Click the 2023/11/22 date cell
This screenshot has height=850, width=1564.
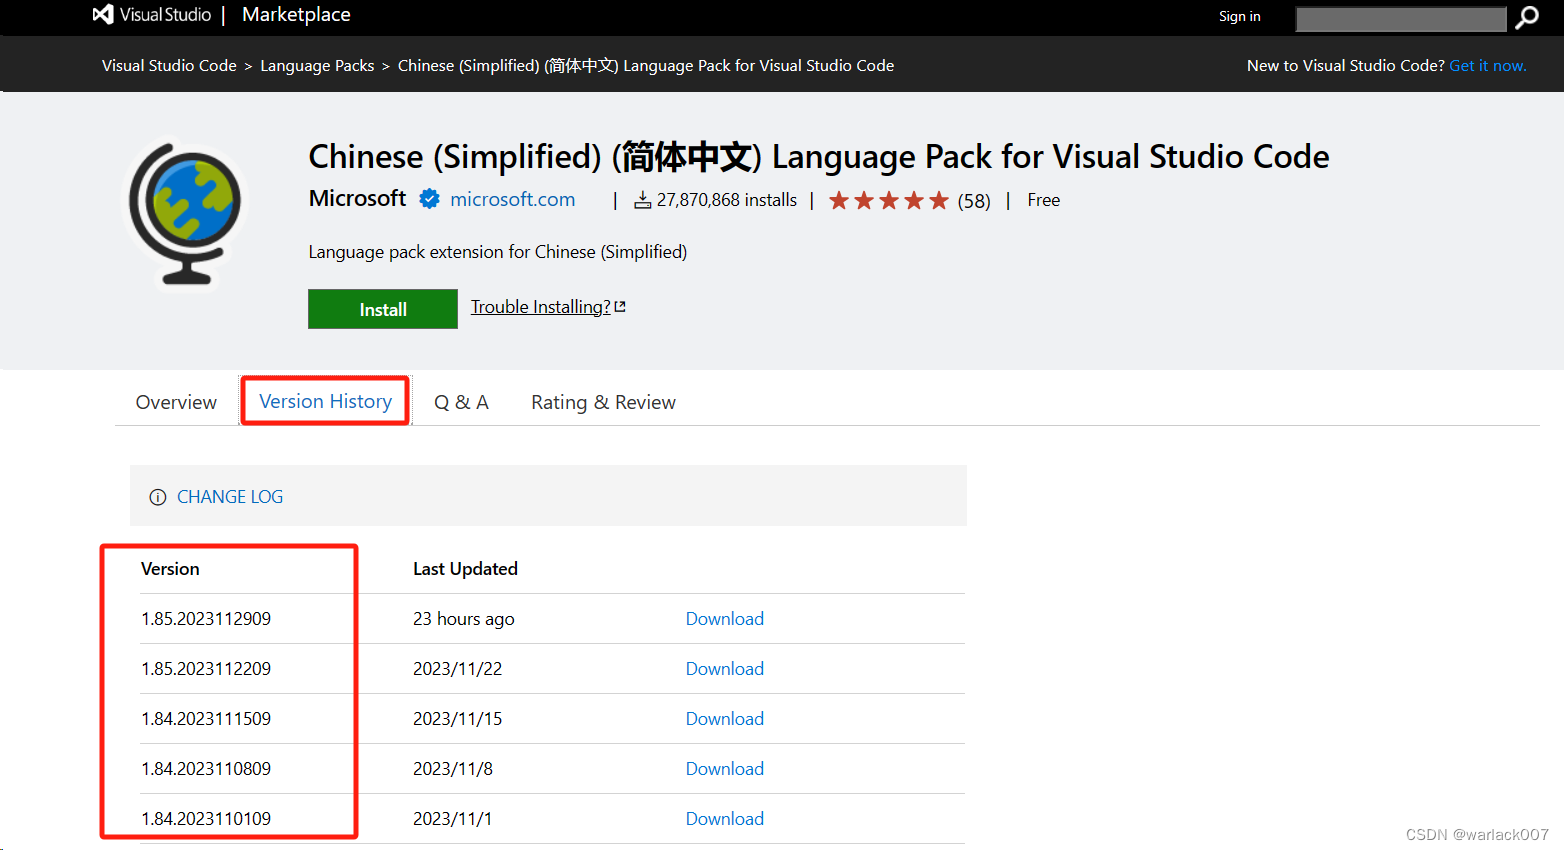pyautogui.click(x=458, y=669)
